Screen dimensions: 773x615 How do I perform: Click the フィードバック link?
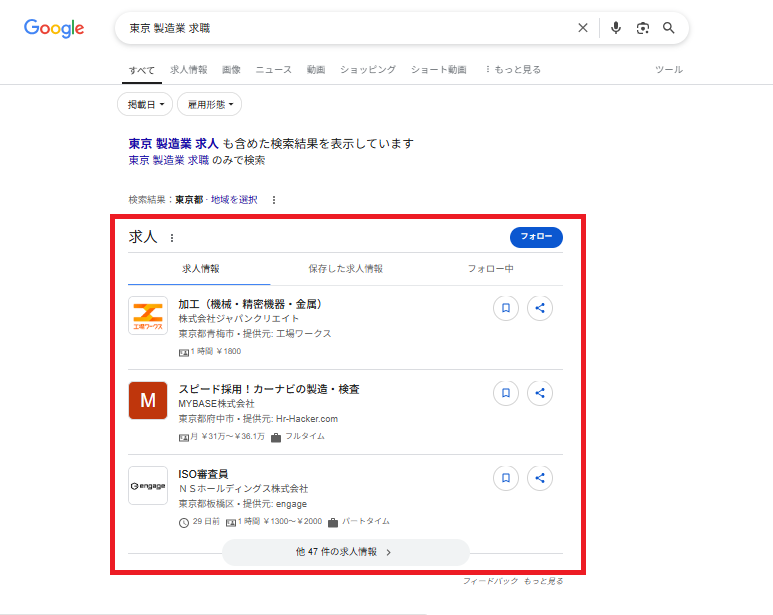pos(491,581)
